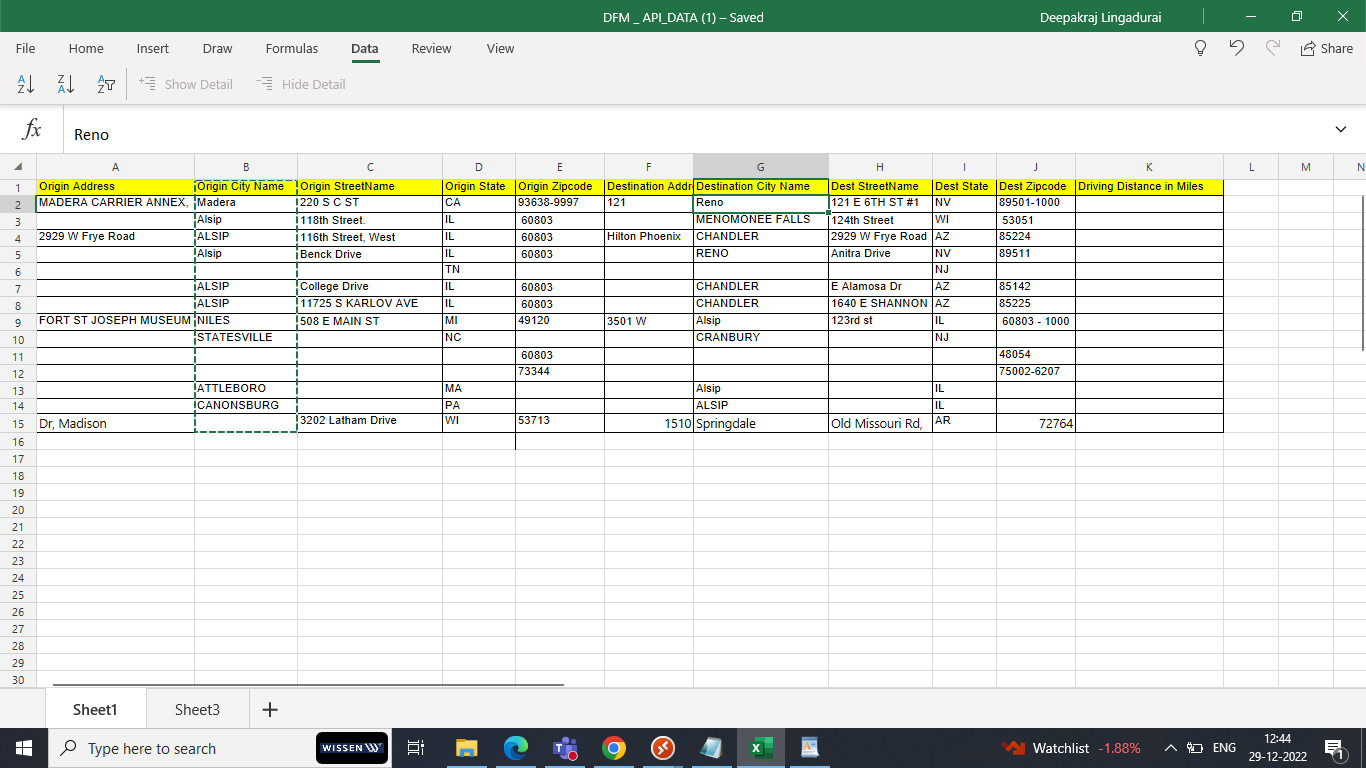Open Task View on the taskbar
The width and height of the screenshot is (1366, 768).
(x=417, y=748)
